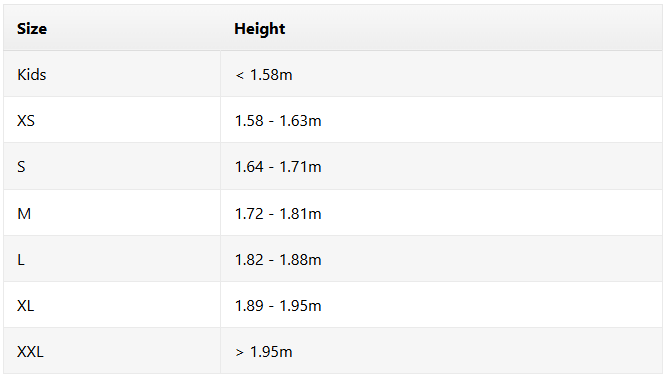Screen dimensions: 667x377
Task: Click the > 1.95m height value
Action: pos(264,351)
